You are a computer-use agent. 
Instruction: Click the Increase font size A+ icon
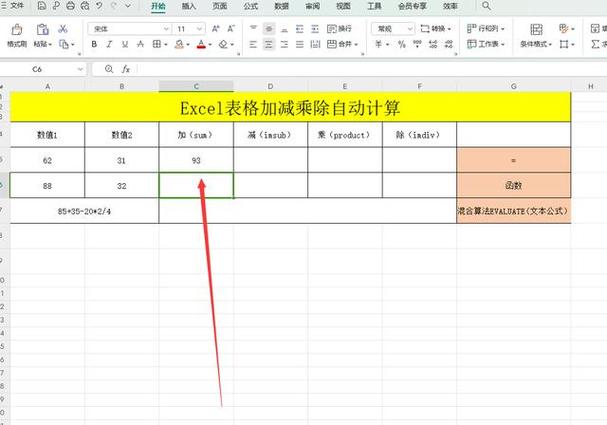click(x=216, y=29)
